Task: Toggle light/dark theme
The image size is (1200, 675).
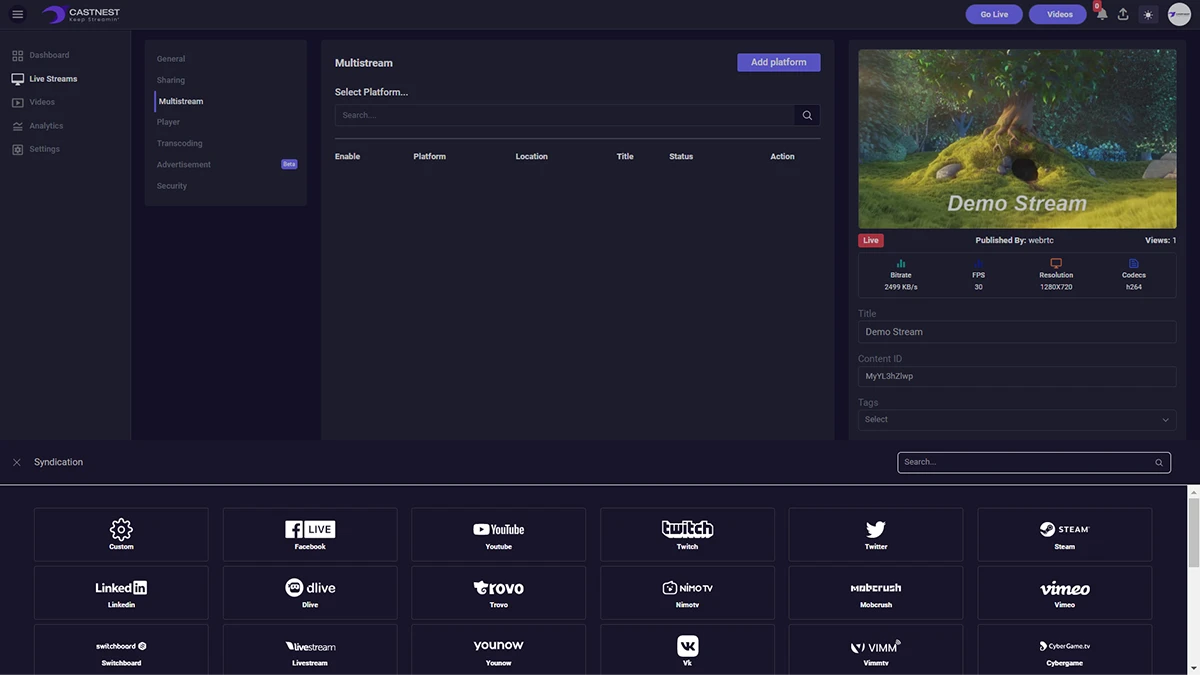Action: [1148, 14]
